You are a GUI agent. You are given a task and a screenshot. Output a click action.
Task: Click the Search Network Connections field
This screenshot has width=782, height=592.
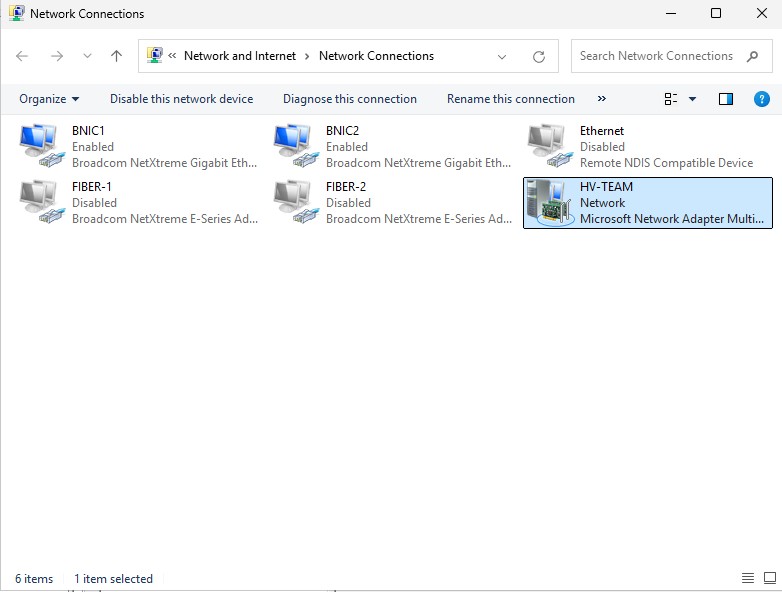pyautogui.click(x=657, y=56)
